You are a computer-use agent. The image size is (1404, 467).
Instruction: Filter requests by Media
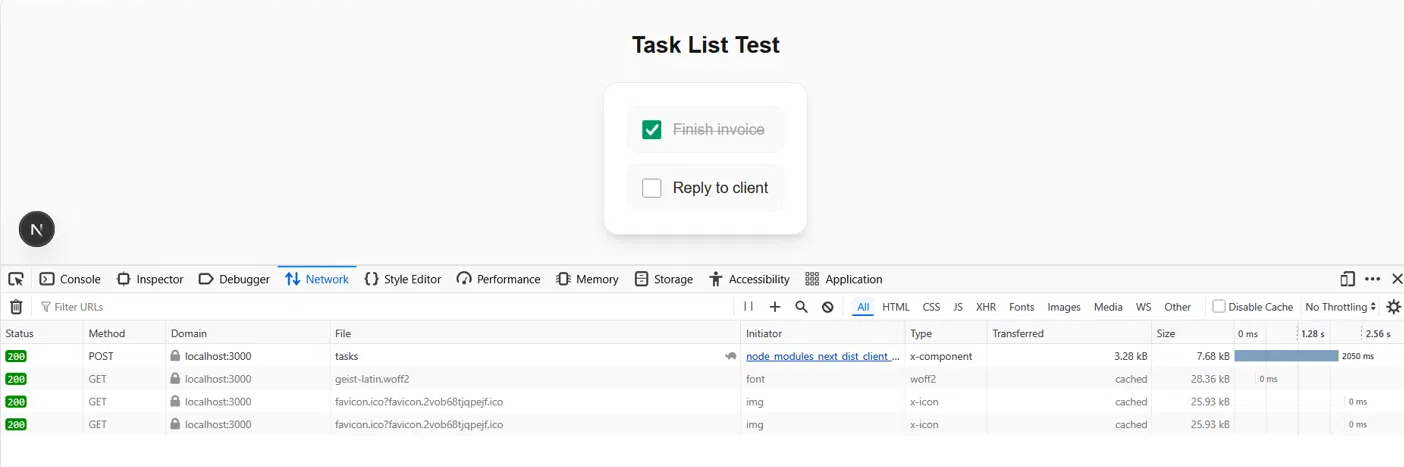pos(1108,307)
